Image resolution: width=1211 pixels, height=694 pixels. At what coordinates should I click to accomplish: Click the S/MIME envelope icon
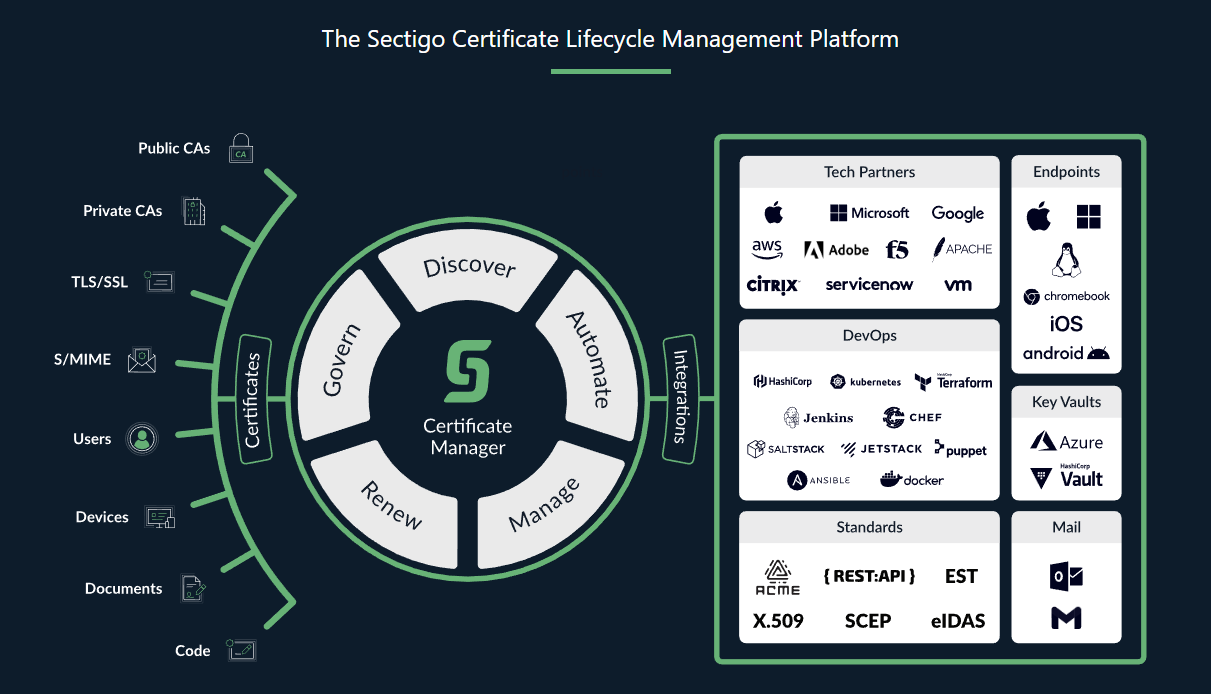click(141, 360)
